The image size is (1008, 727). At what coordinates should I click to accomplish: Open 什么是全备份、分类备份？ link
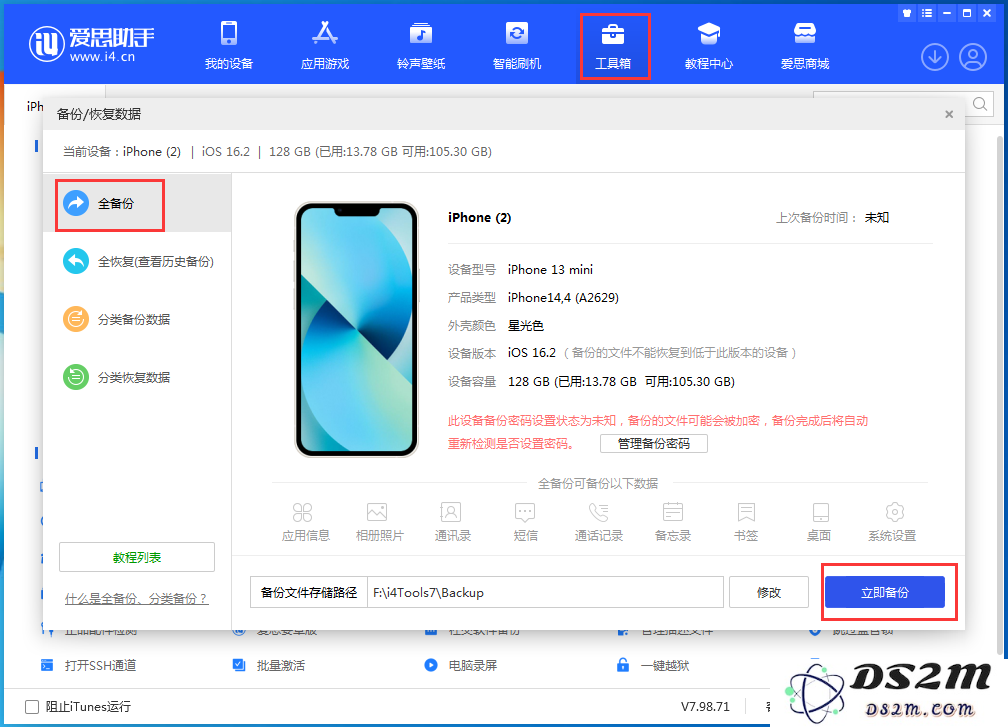click(136, 598)
